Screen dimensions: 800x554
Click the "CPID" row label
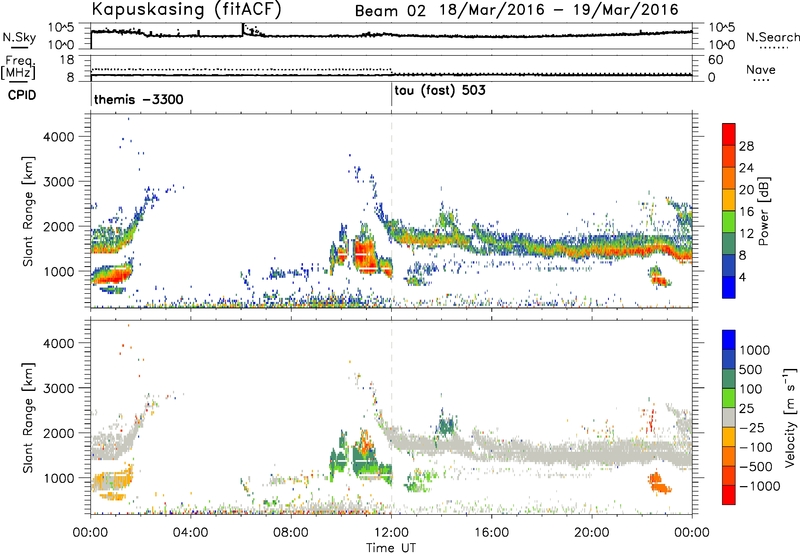point(22,95)
